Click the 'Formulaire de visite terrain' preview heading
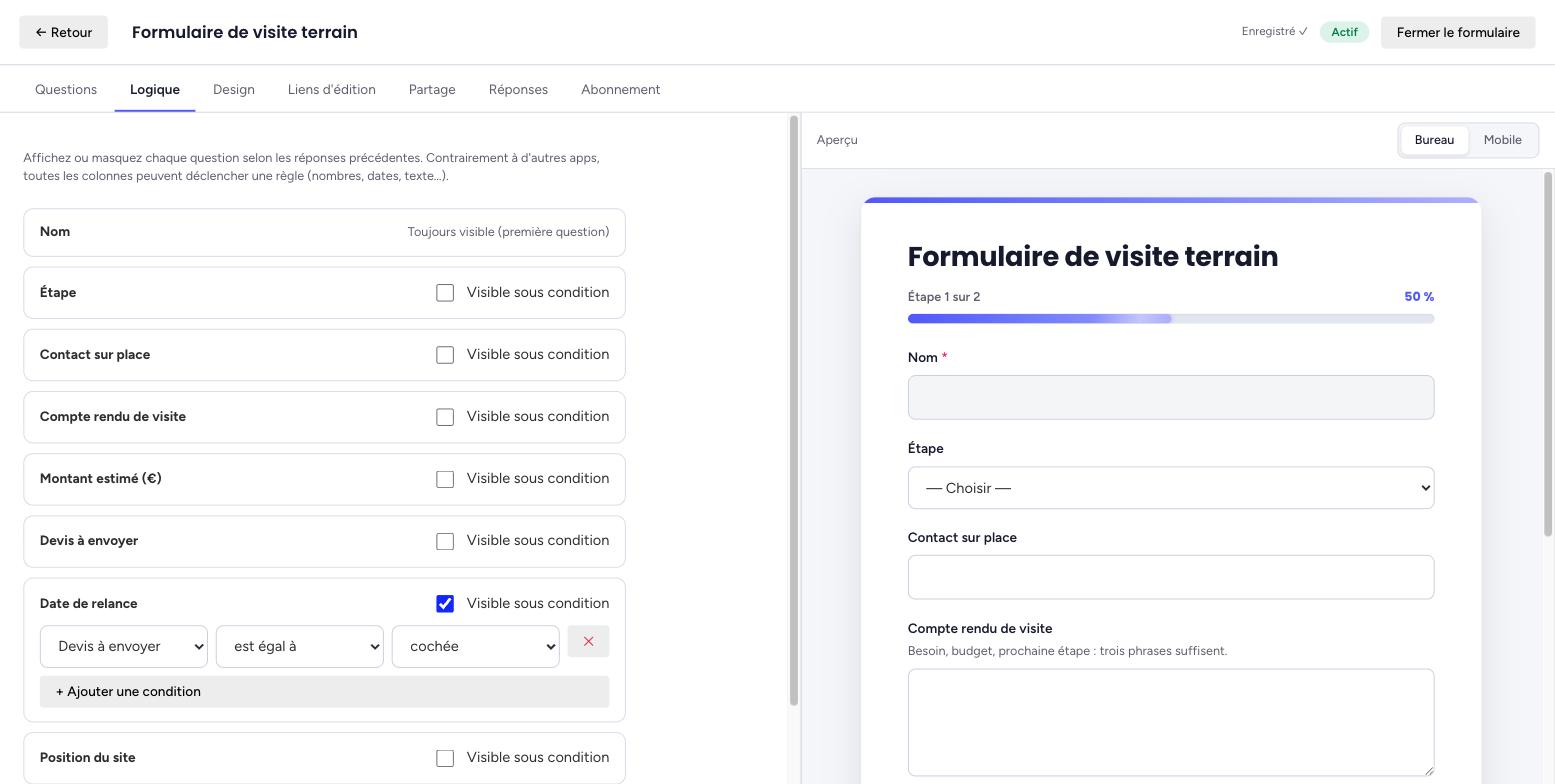Screen dimensions: 1555x784 (1093, 256)
